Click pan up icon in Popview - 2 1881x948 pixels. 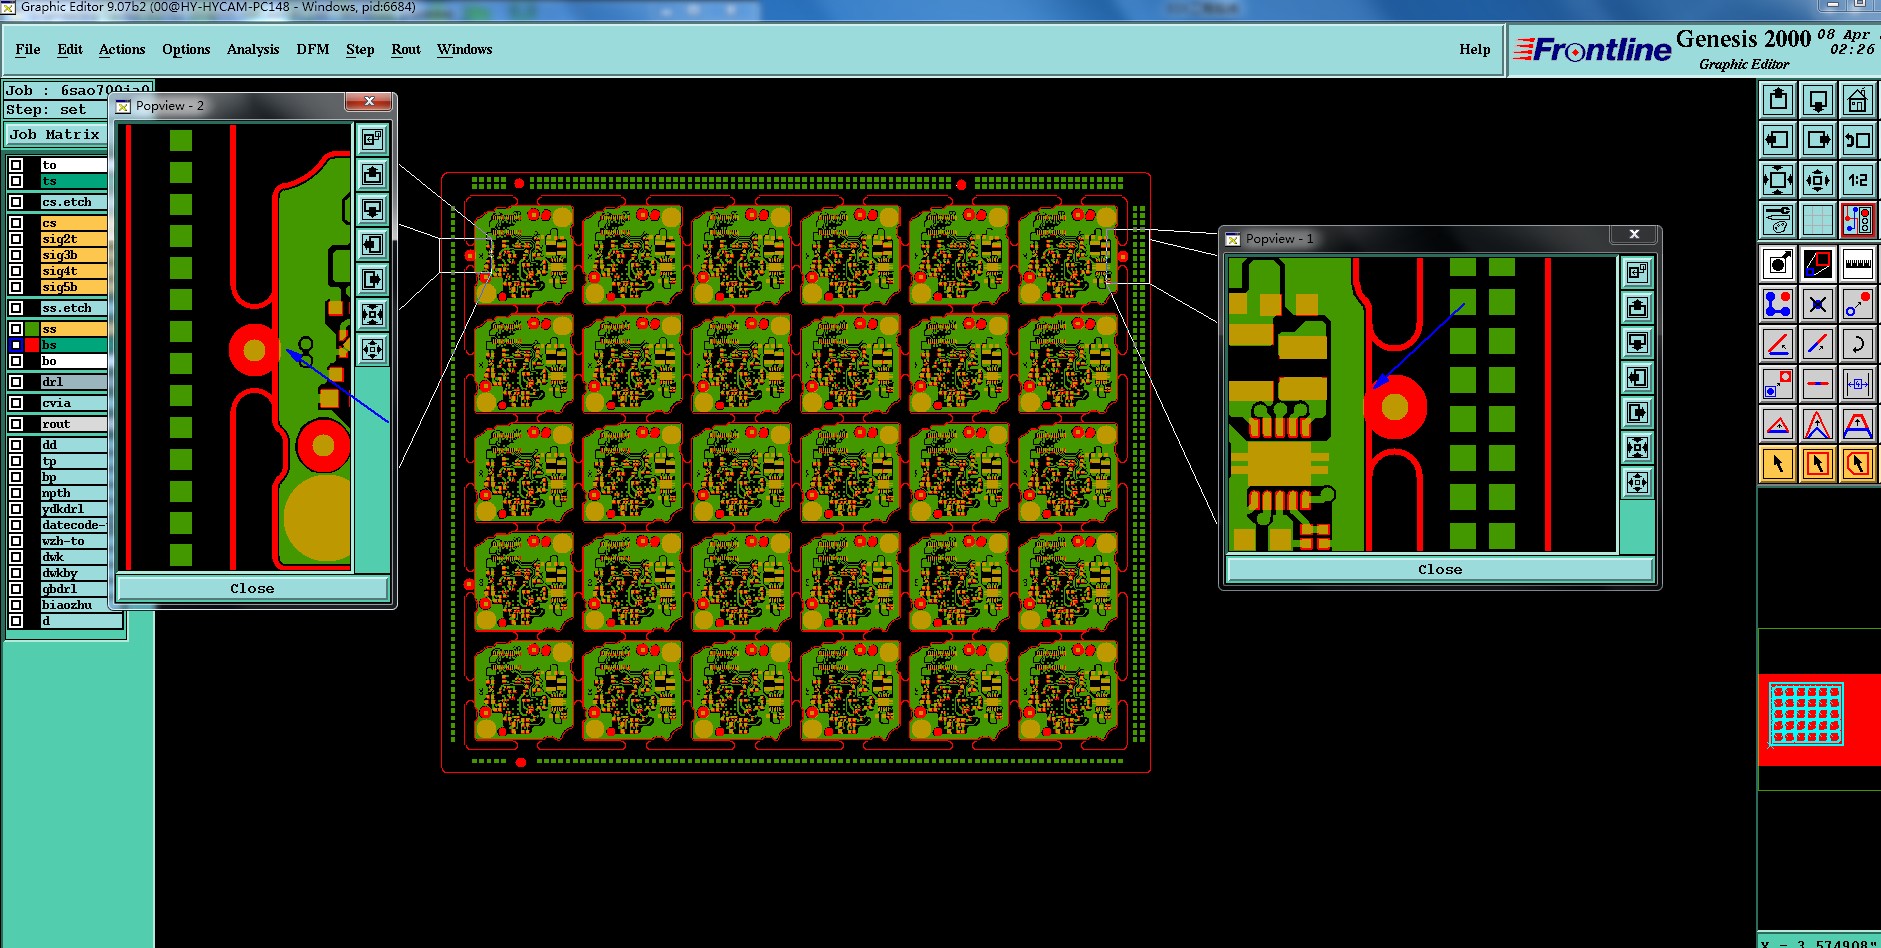pos(372,175)
